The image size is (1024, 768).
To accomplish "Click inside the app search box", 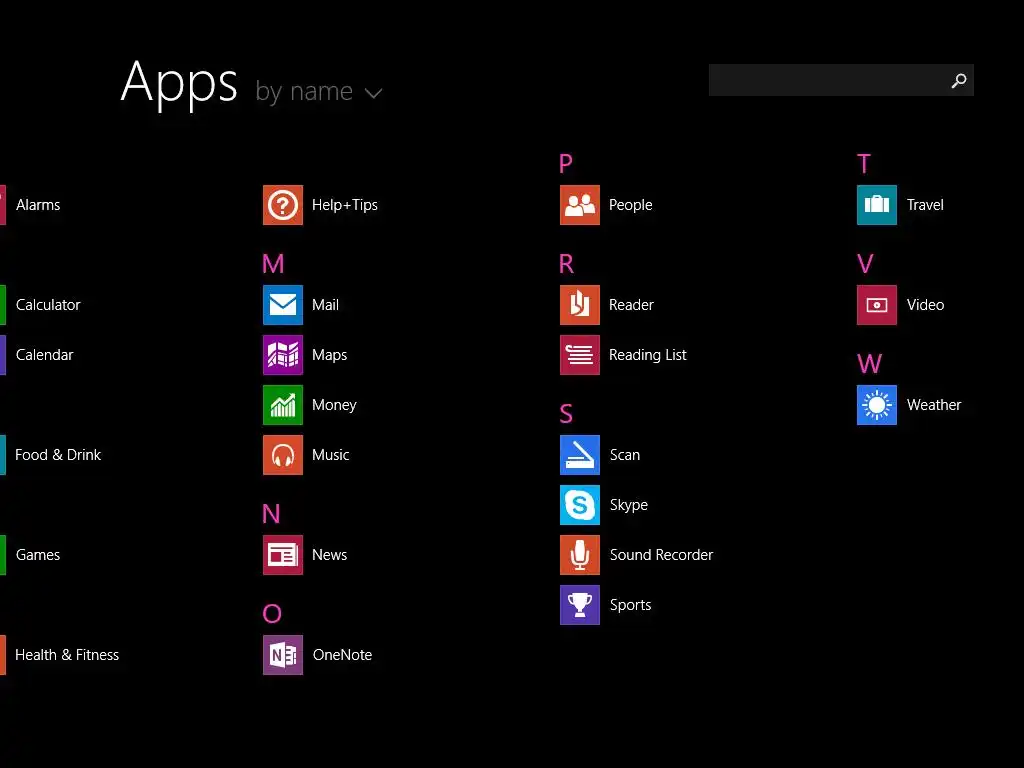I will click(841, 80).
